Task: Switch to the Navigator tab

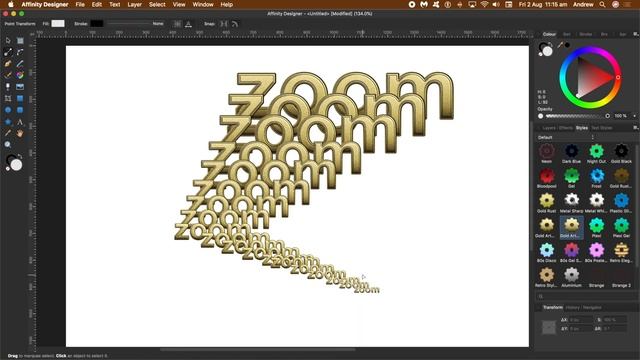Action: (x=592, y=307)
